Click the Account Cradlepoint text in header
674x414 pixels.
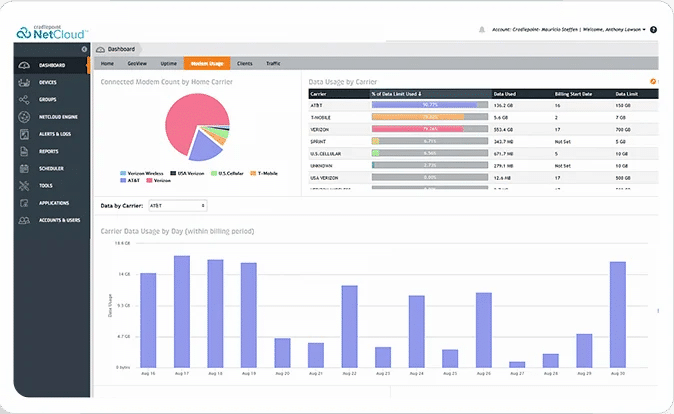[535, 30]
